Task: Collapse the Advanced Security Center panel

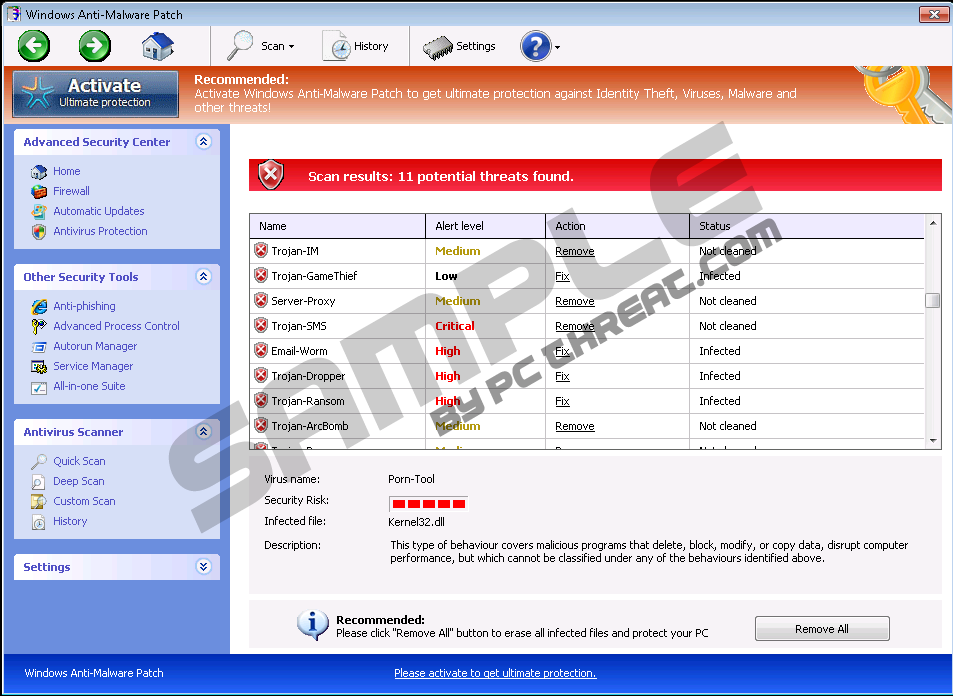Action: (204, 142)
